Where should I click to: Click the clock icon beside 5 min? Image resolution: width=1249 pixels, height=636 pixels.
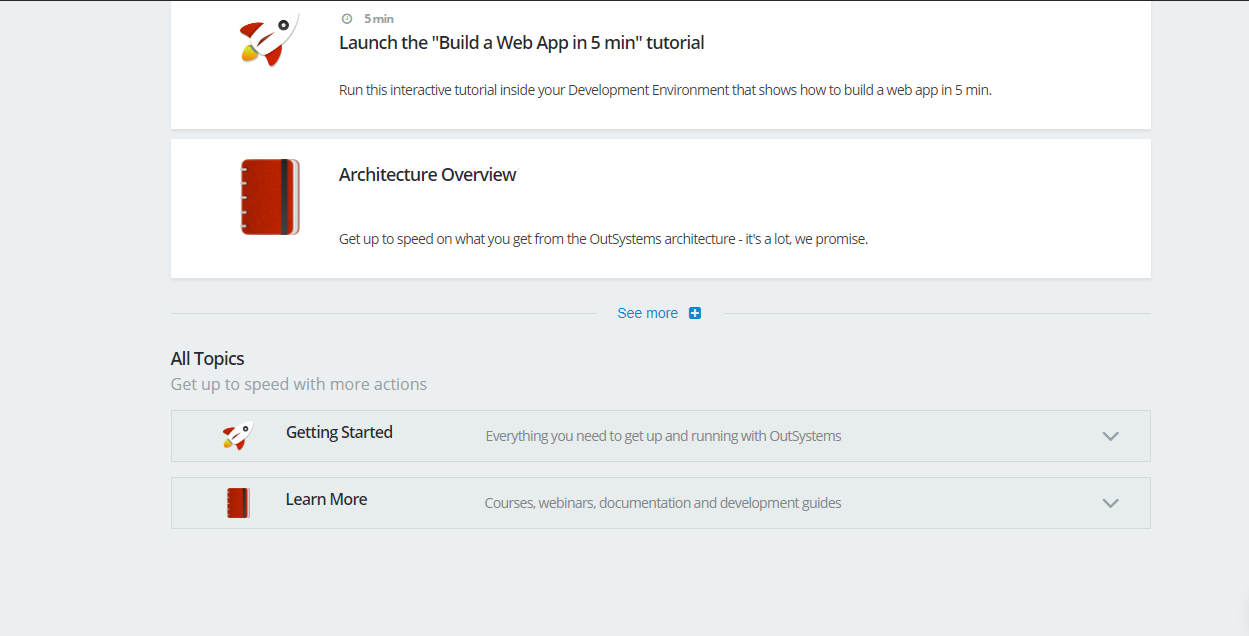347,19
